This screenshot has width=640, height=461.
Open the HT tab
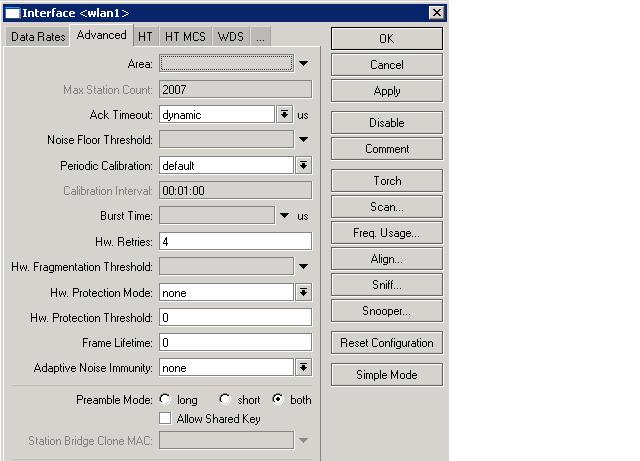(x=145, y=37)
